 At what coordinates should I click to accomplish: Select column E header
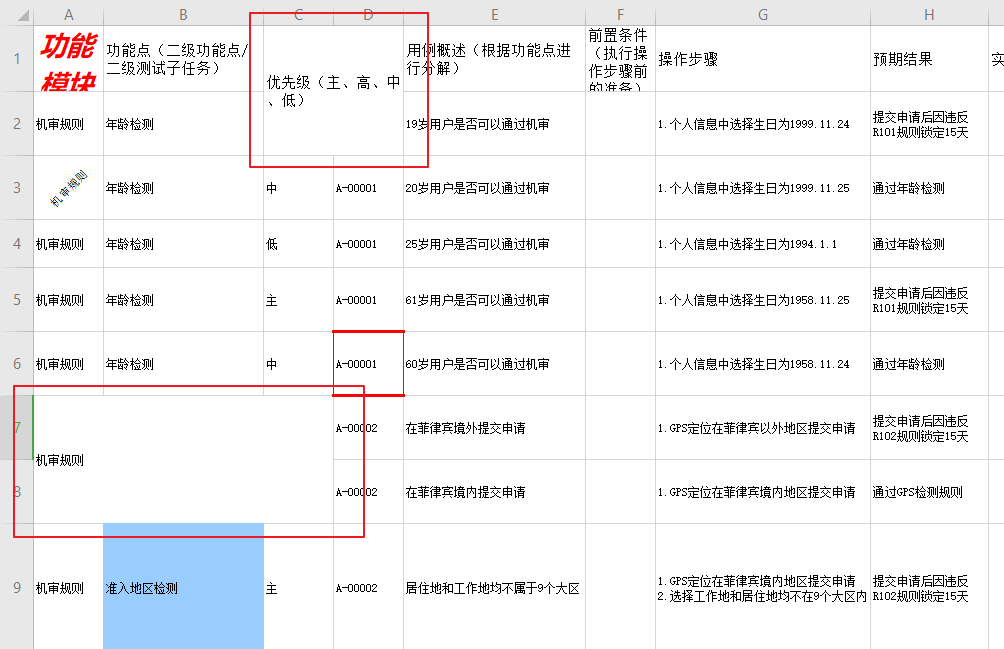pyautogui.click(x=494, y=15)
